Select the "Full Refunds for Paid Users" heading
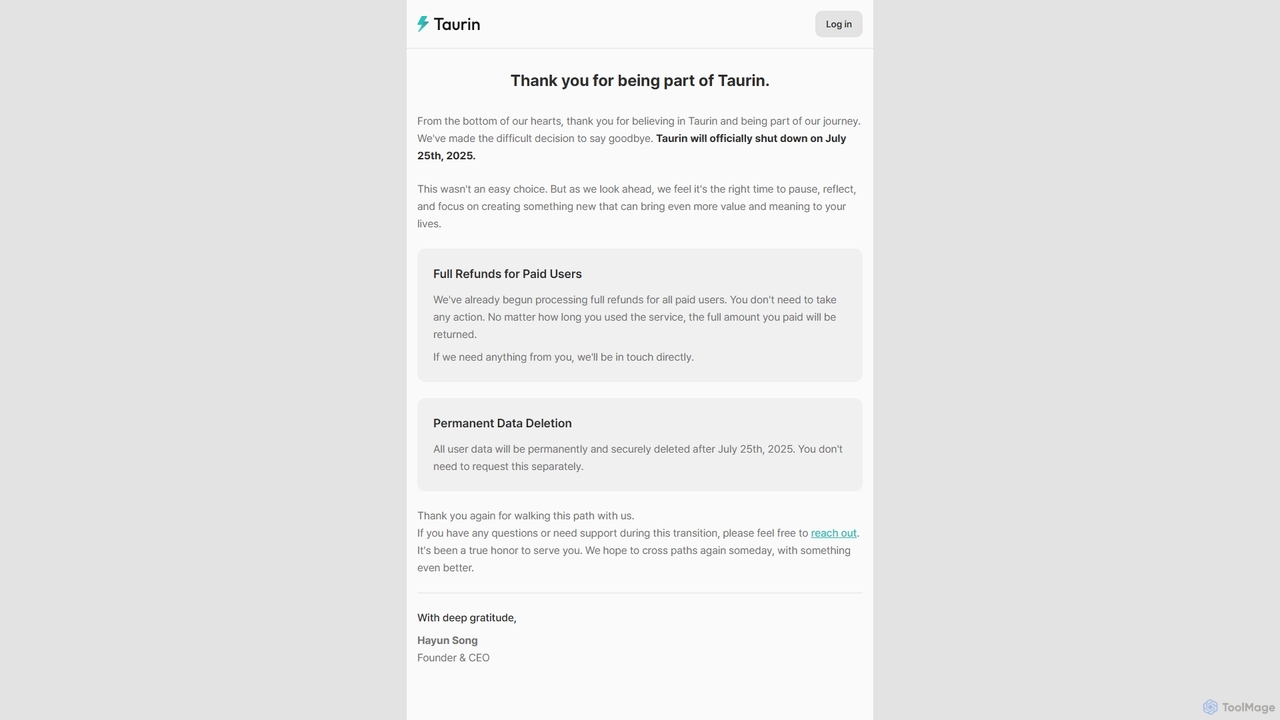 [507, 274]
